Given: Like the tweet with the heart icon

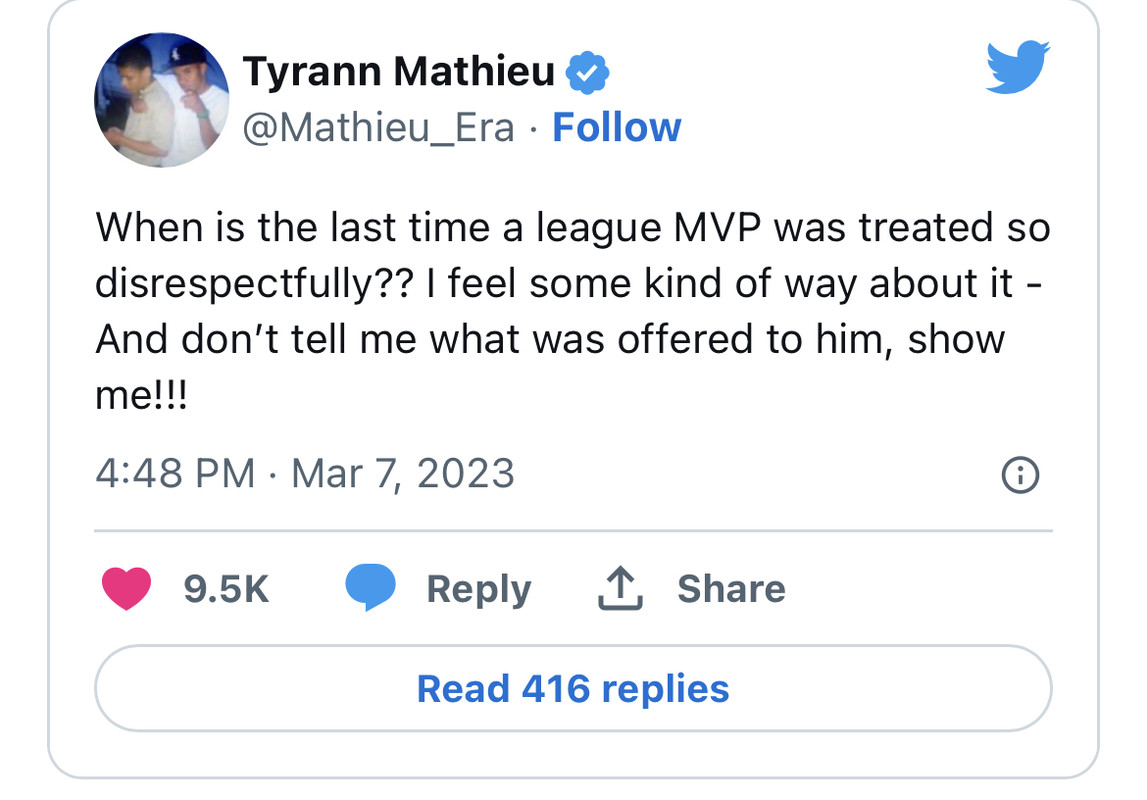Looking at the screenshot, I should click(127, 589).
